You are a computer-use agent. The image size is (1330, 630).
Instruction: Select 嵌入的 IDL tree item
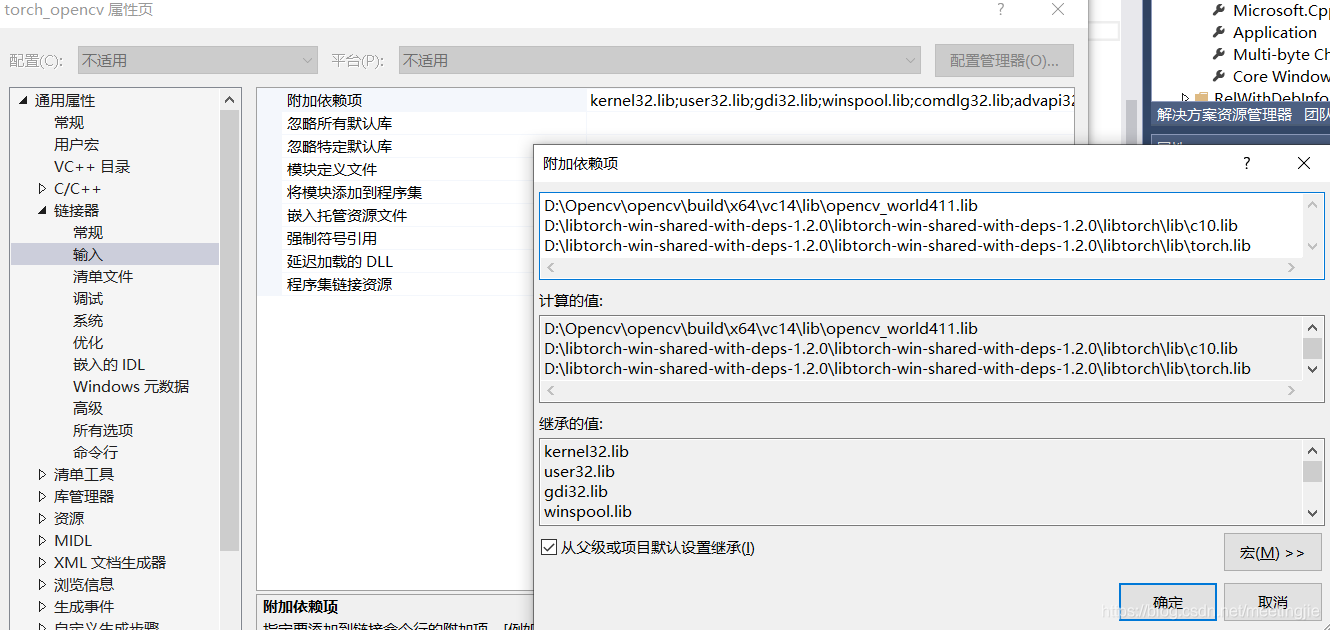coord(109,364)
